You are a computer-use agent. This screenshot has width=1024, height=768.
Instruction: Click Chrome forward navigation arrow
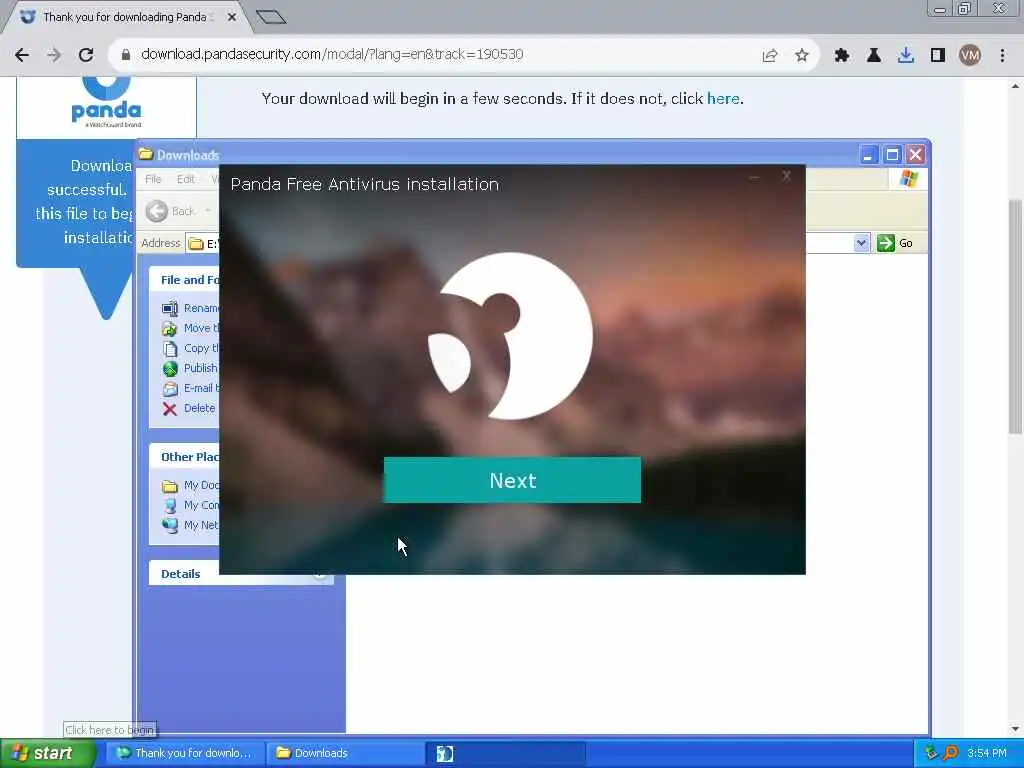[54, 55]
